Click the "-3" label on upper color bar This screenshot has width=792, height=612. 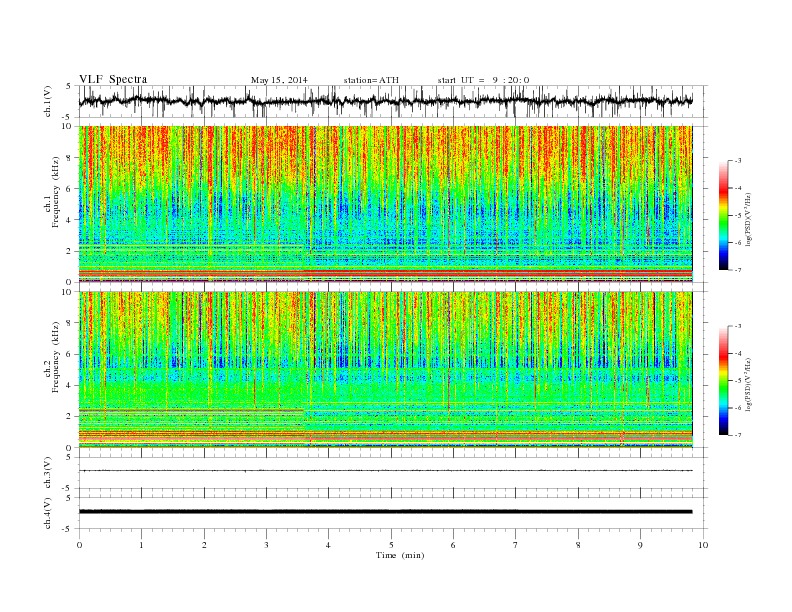point(738,161)
